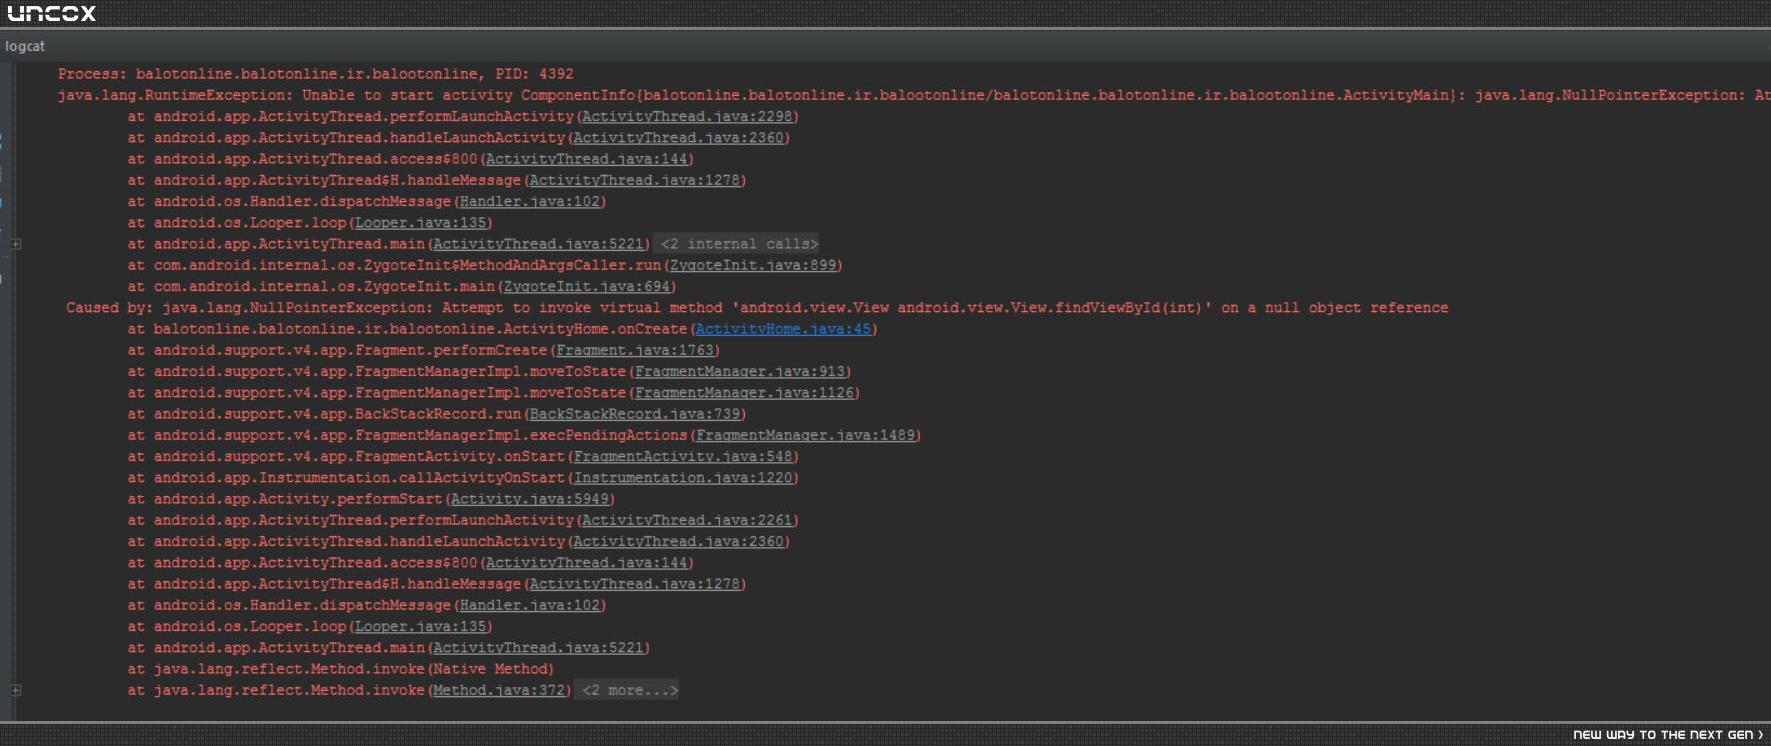The image size is (1771, 746).
Task: Open Method.java:372 link
Action: tap(499, 690)
